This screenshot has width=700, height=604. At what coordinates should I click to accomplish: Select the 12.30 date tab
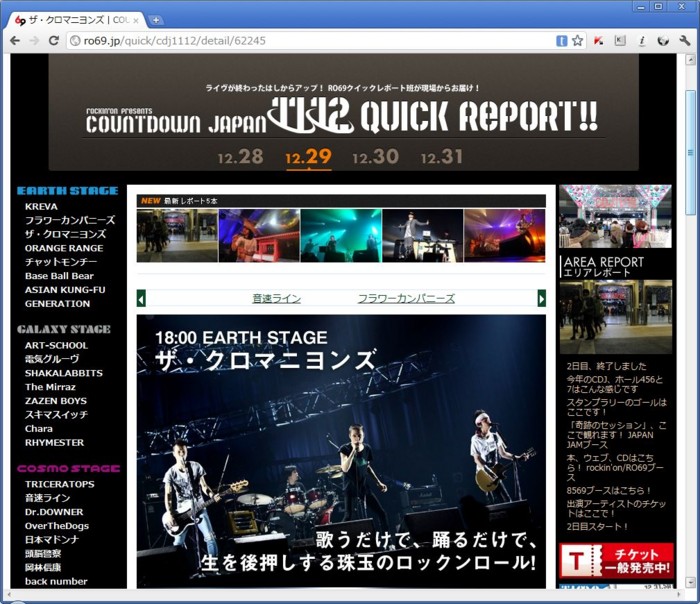375,157
